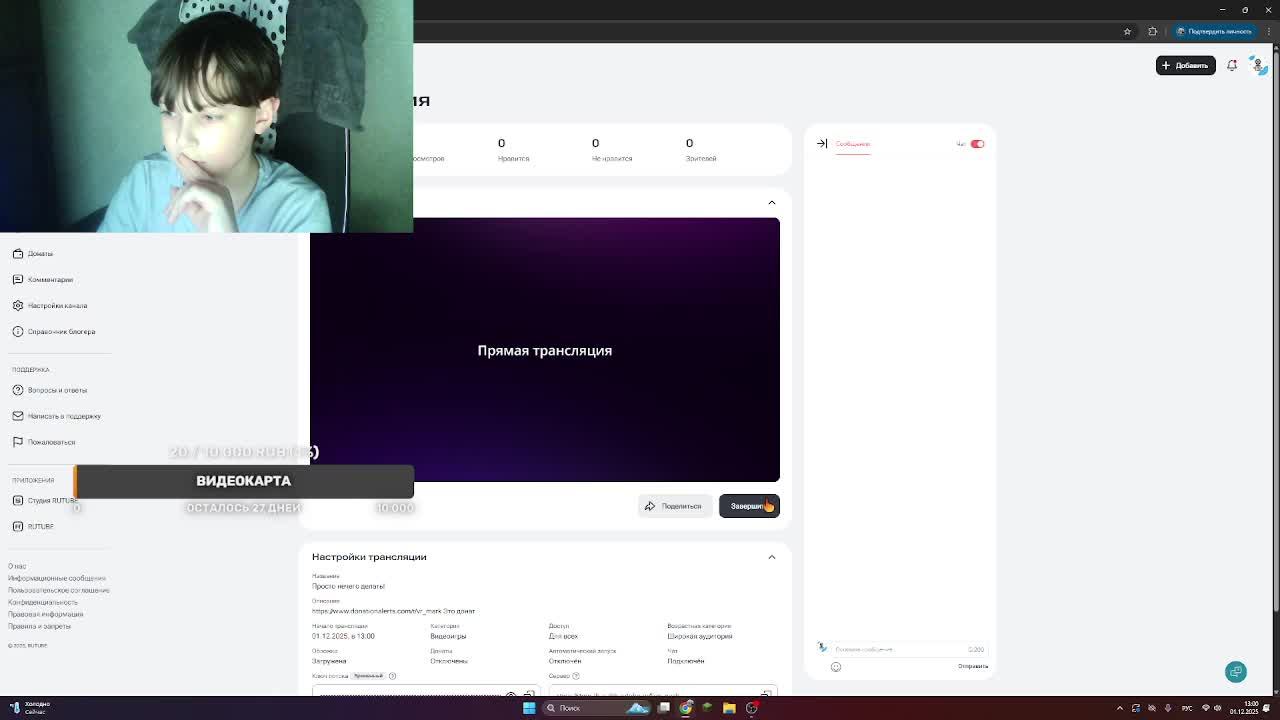The height and width of the screenshot is (720, 1280).
Task: Open the profile avatar menu
Action: pos(1258,65)
